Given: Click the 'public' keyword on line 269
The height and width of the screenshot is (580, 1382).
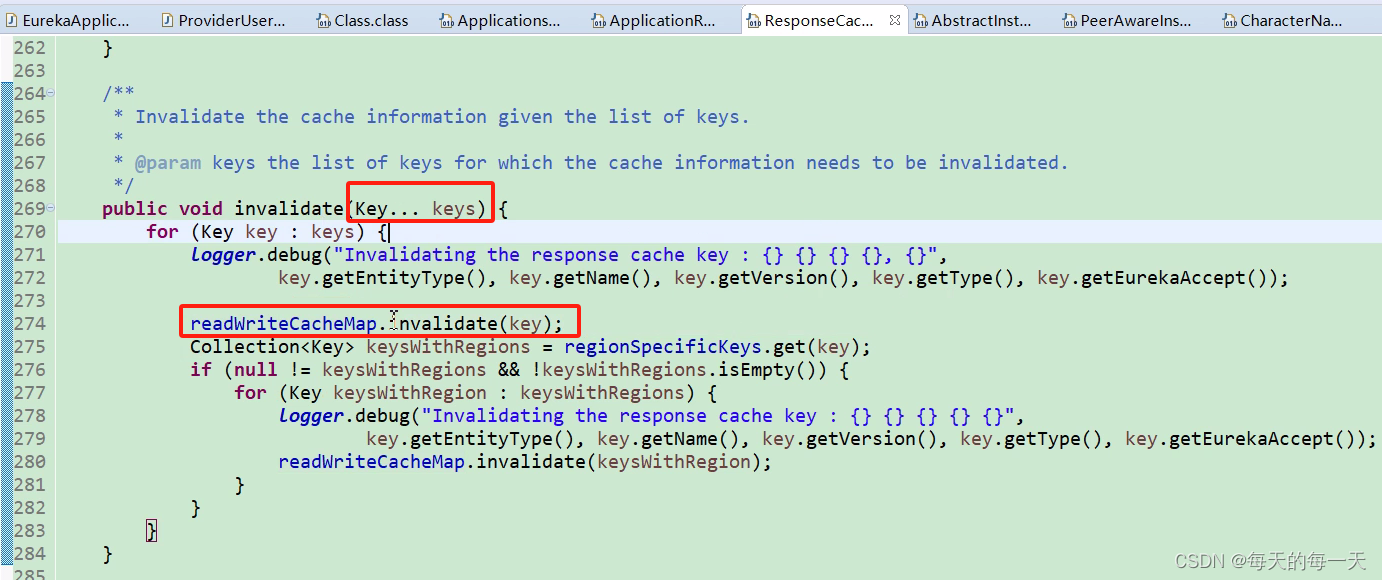Looking at the screenshot, I should tap(135, 208).
